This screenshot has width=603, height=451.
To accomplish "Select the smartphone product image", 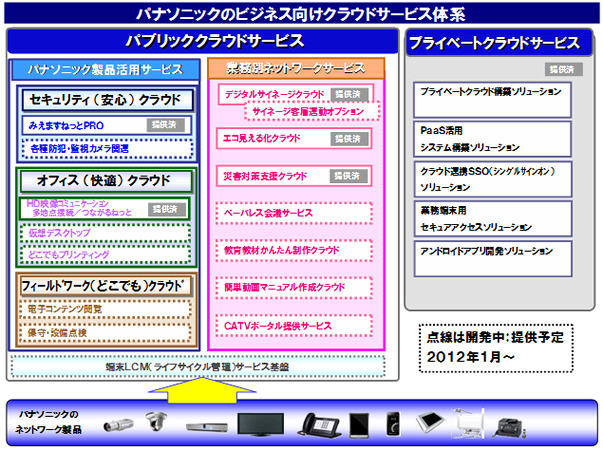I will coord(393,424).
